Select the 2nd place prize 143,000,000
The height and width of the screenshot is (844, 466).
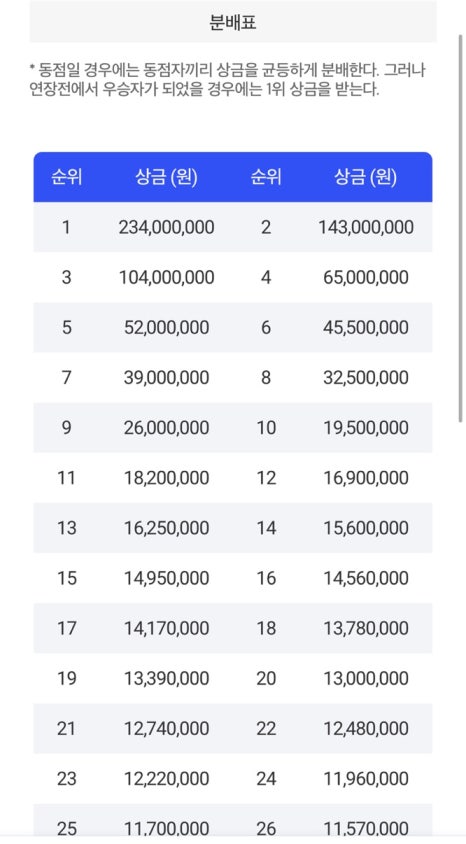click(366, 227)
